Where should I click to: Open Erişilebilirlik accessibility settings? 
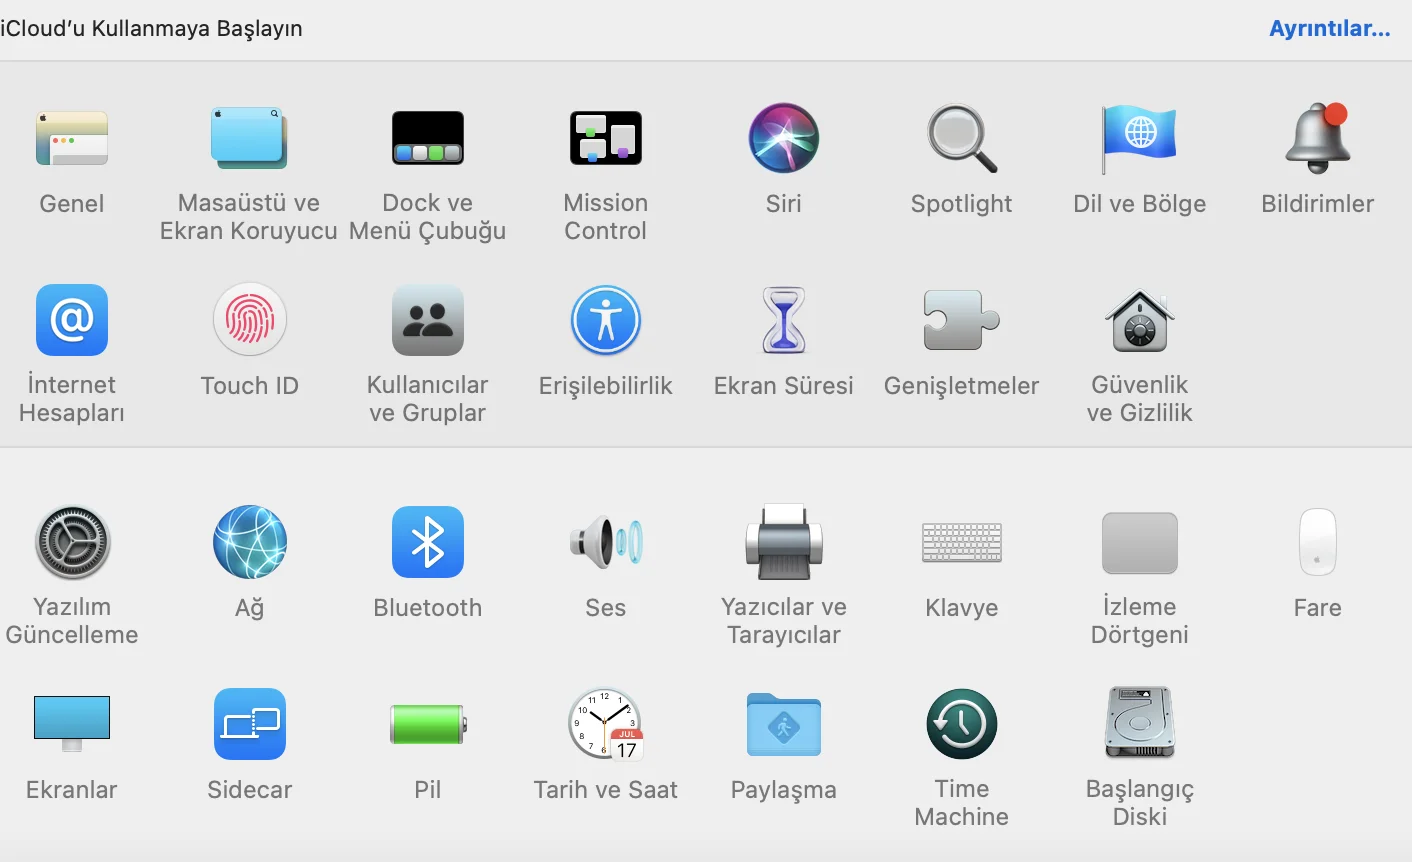pyautogui.click(x=606, y=321)
